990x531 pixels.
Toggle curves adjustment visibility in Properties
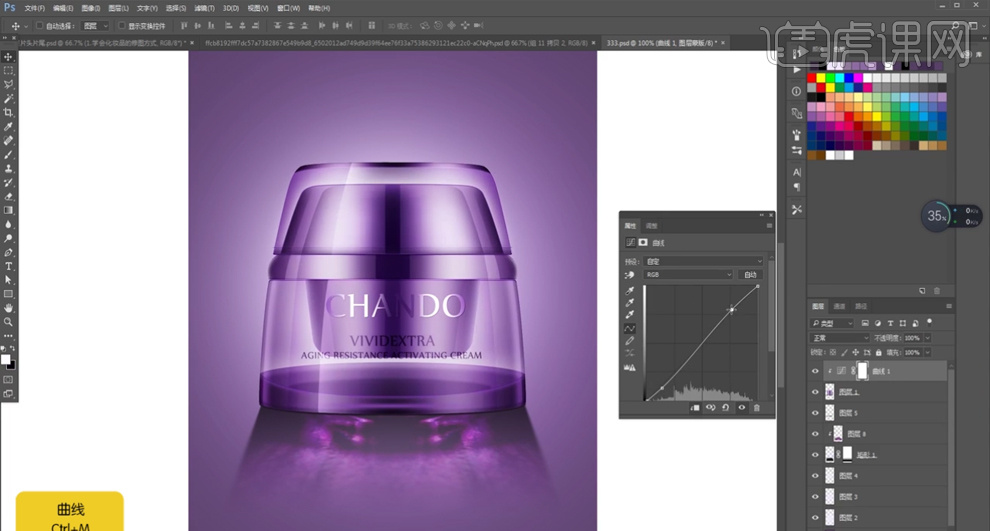coord(742,408)
